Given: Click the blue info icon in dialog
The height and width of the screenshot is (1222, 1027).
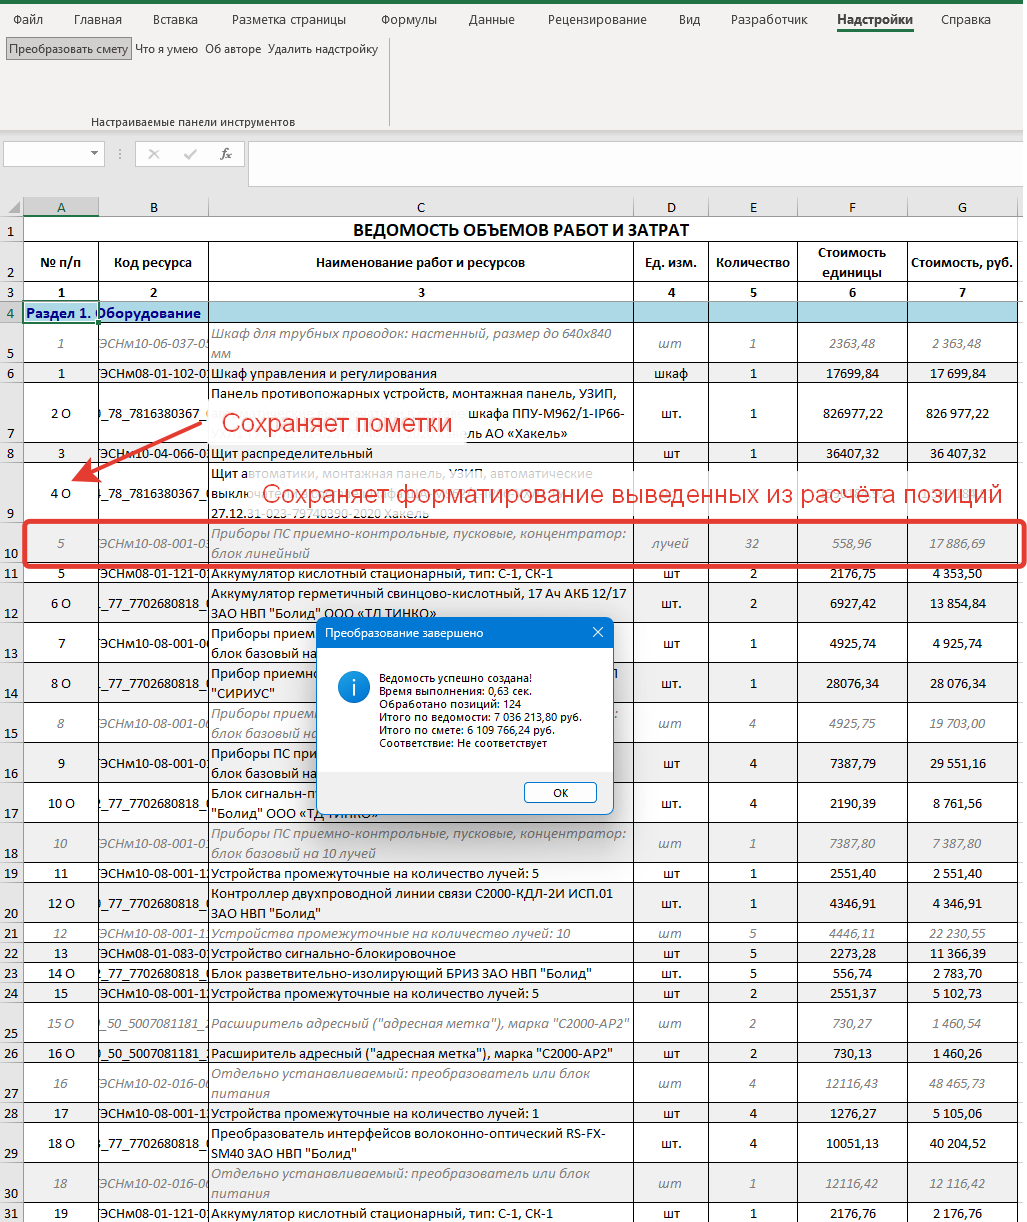Looking at the screenshot, I should pyautogui.click(x=354, y=687).
